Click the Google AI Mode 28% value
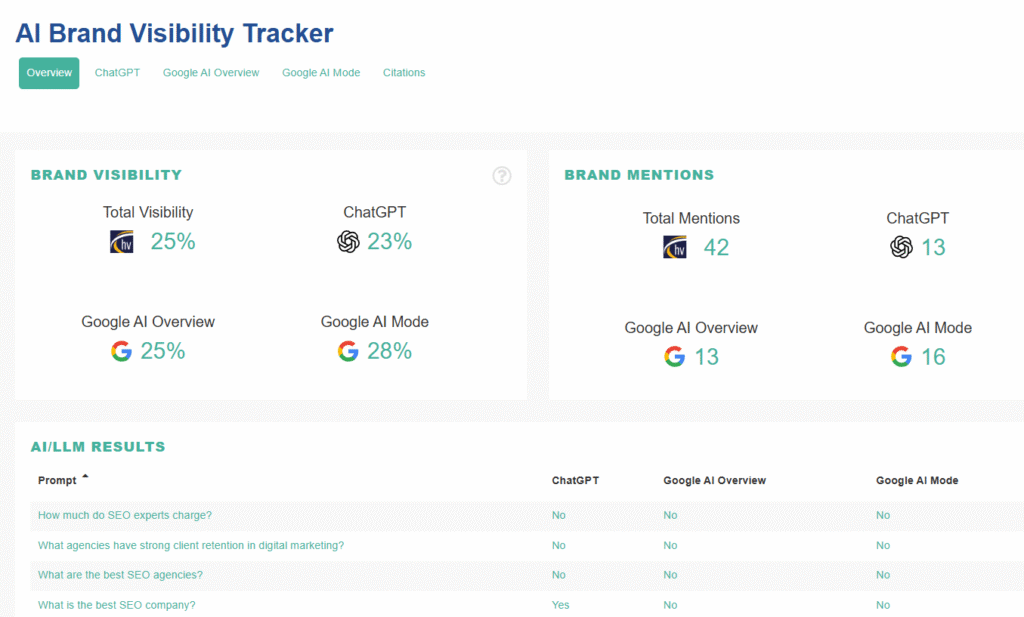This screenshot has height=617, width=1024. coord(389,351)
